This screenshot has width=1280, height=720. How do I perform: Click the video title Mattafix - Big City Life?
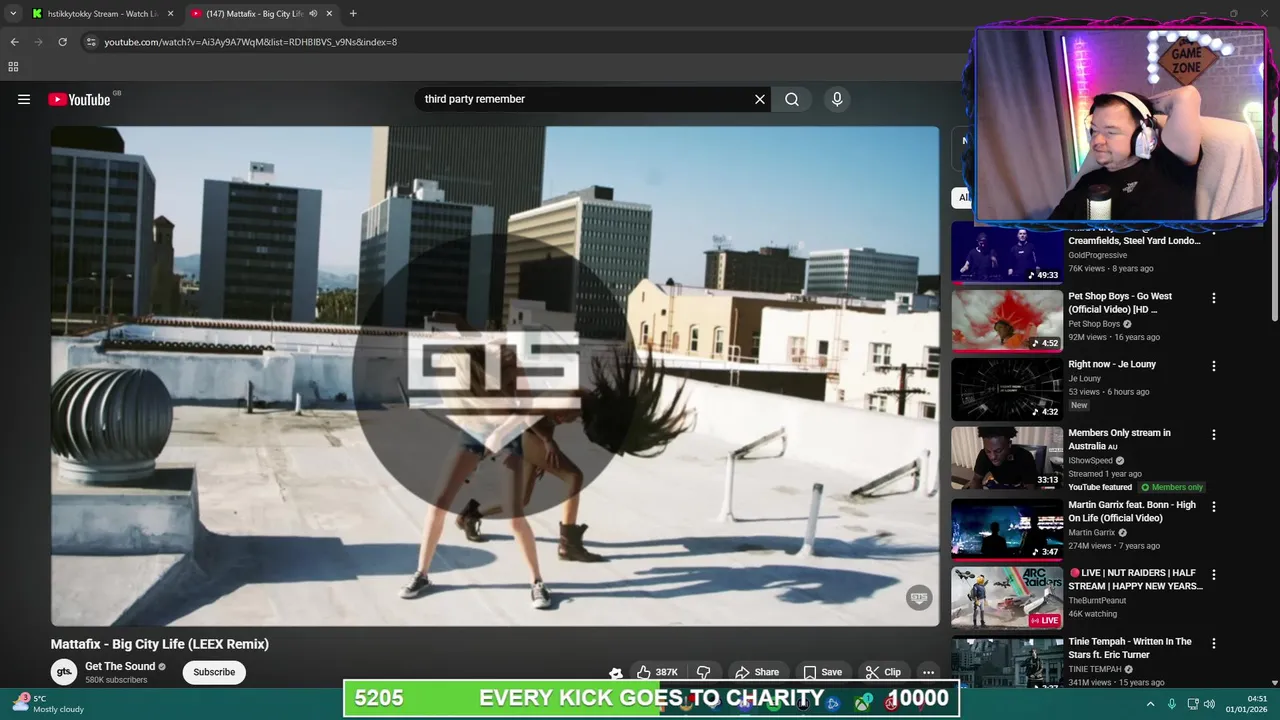[160, 644]
